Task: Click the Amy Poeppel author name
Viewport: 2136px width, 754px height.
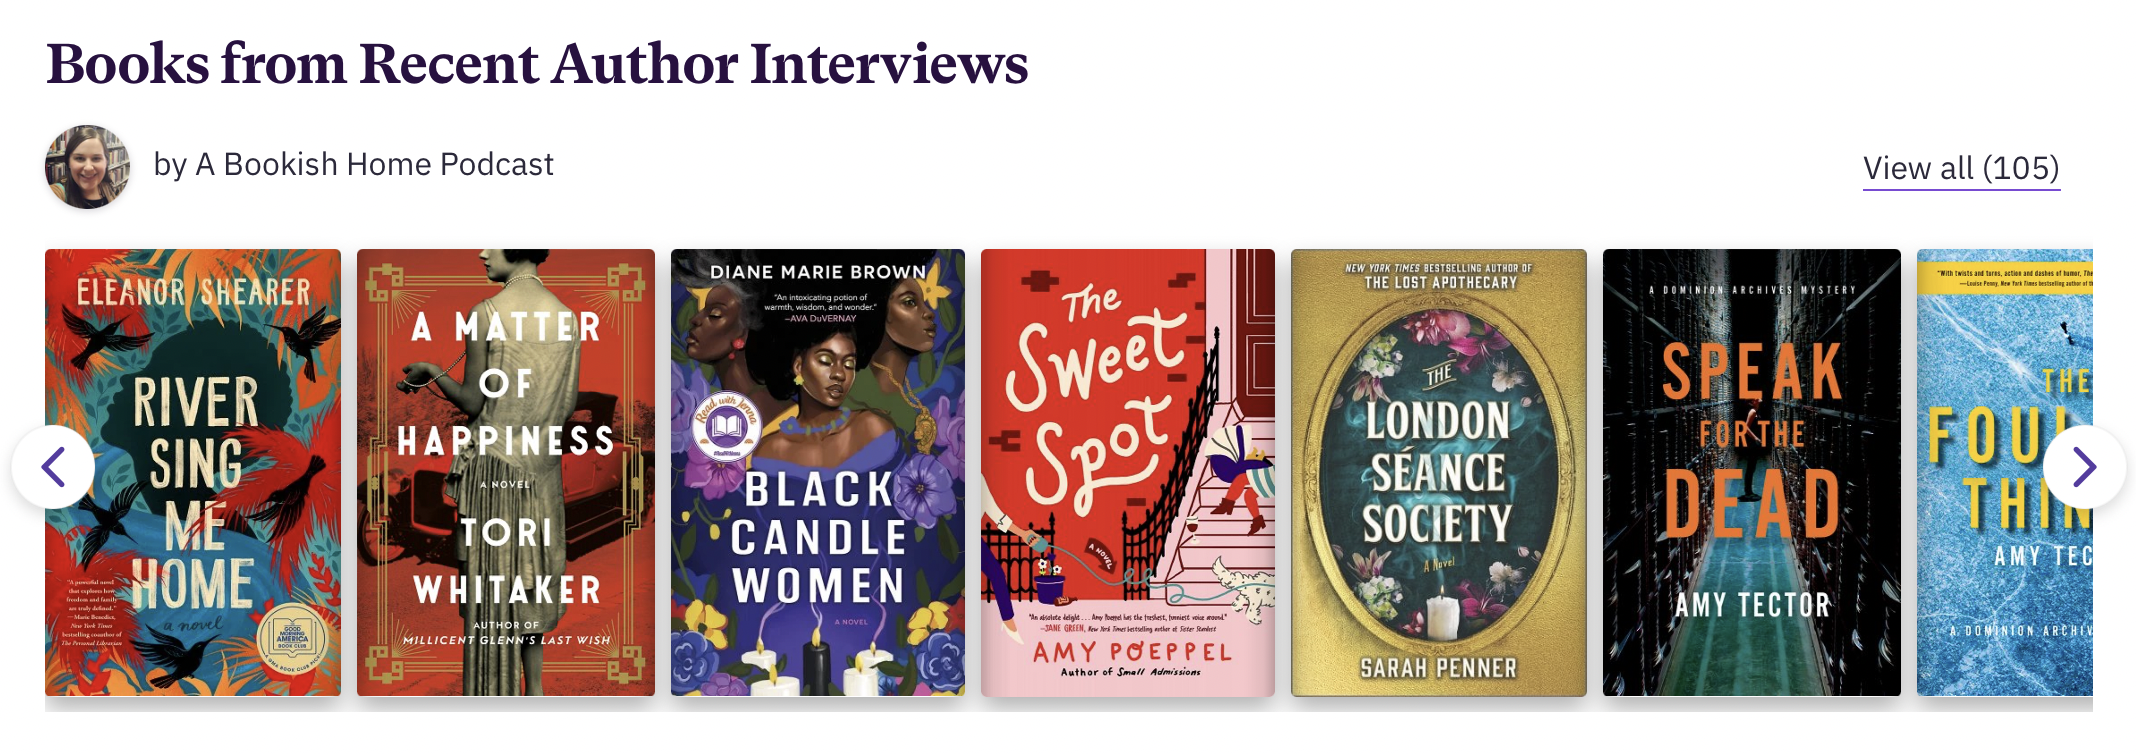Action: (x=1131, y=652)
